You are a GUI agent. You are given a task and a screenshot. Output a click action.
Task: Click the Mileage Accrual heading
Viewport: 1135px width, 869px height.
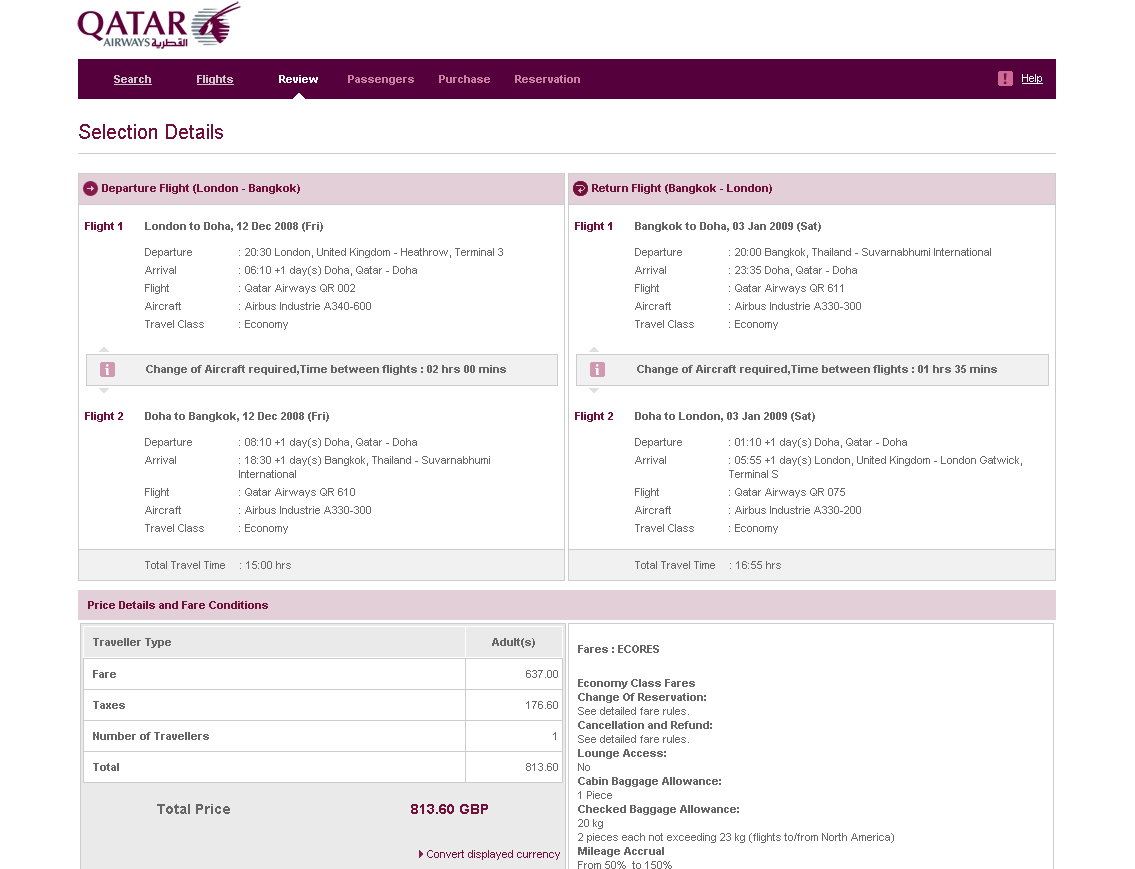(x=620, y=852)
